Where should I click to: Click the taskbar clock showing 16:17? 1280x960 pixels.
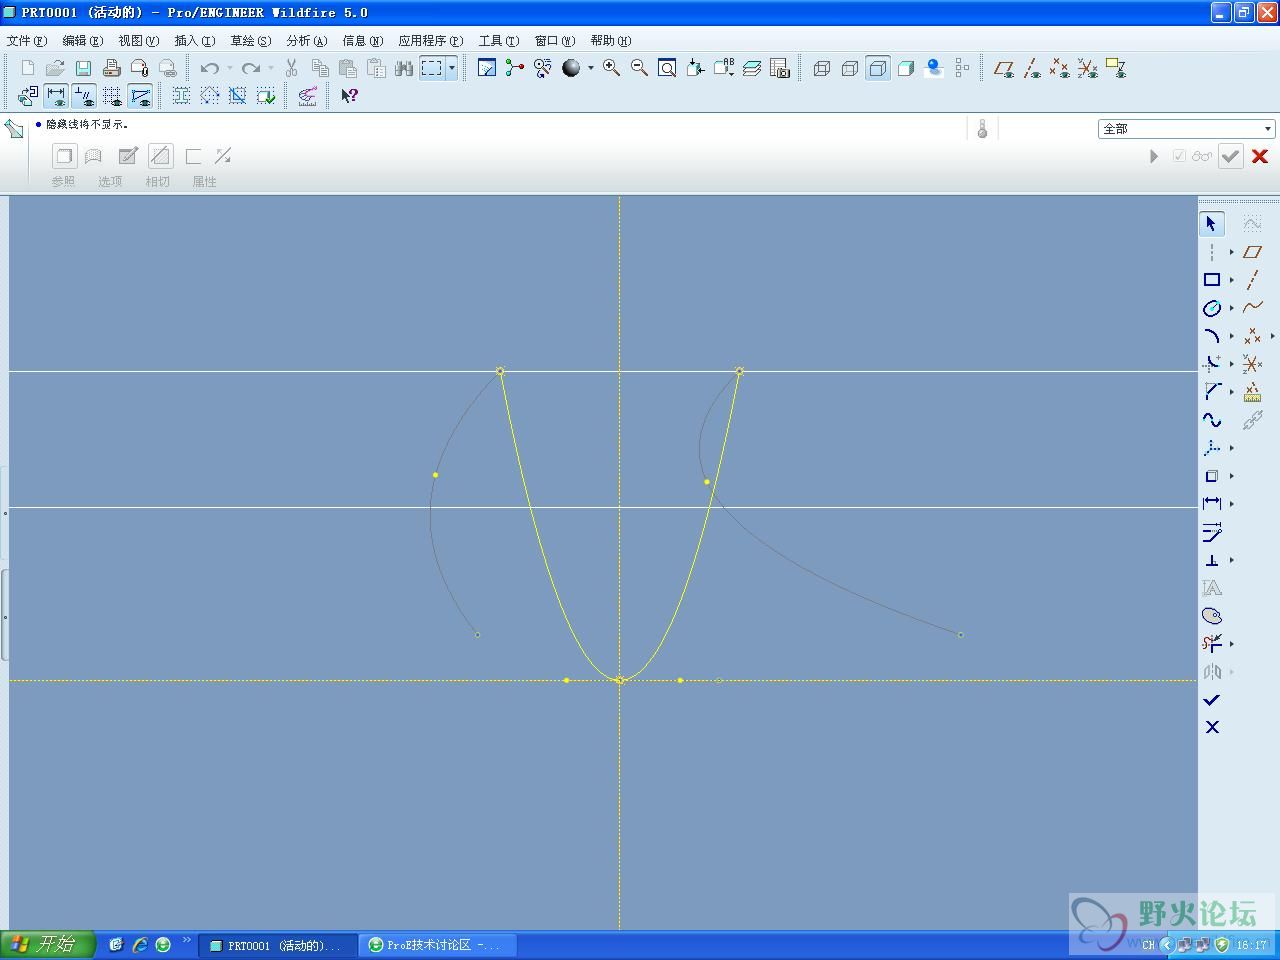[x=1252, y=944]
